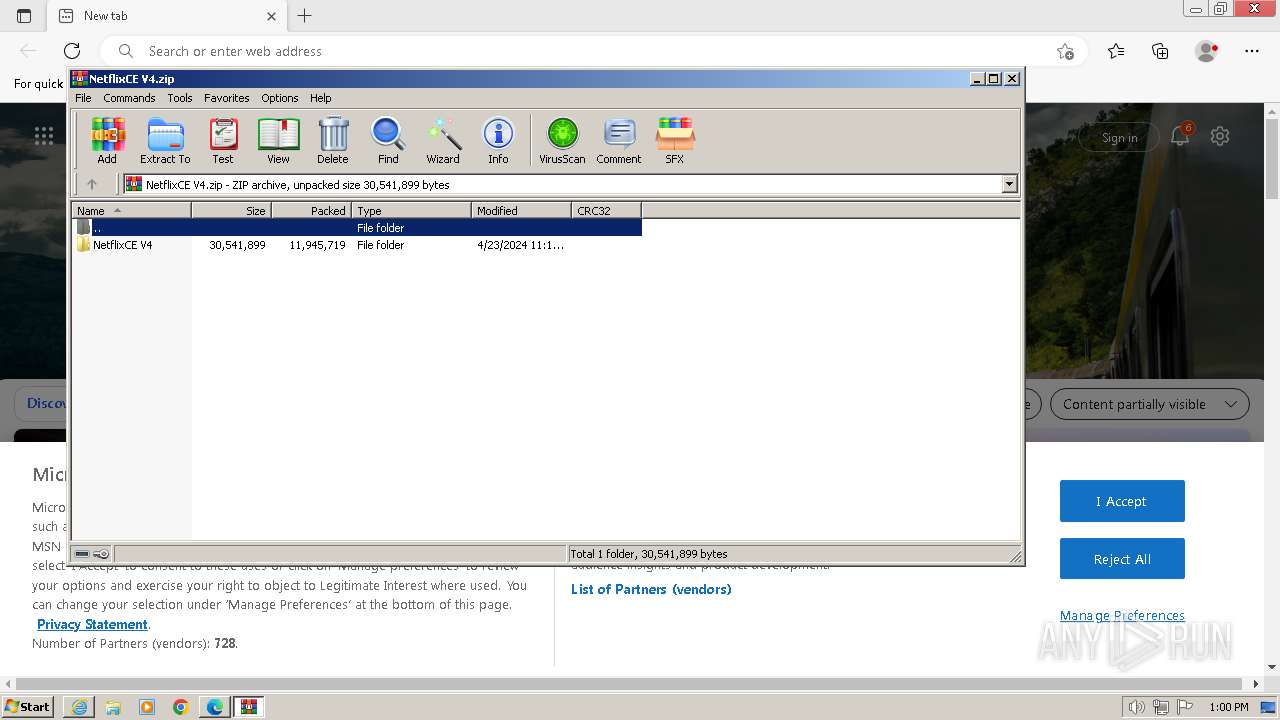
Task: Expand the Content partially visible dropdown
Action: point(1149,404)
